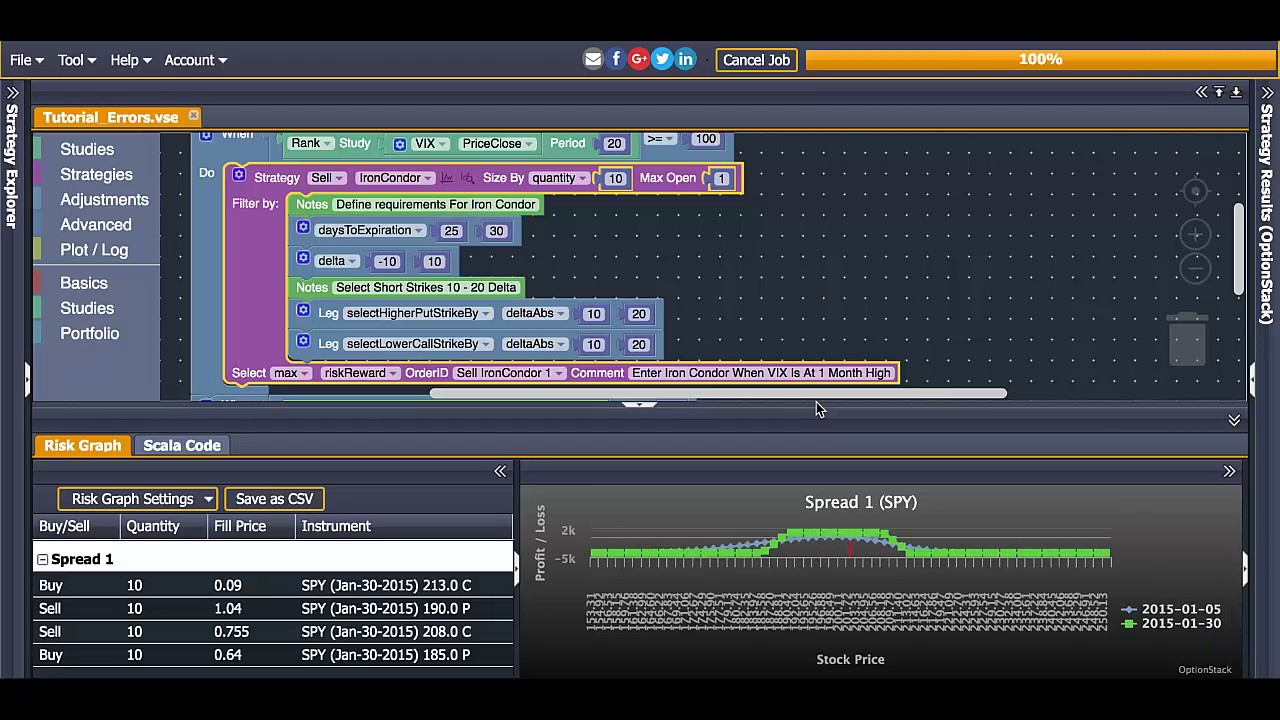This screenshot has height=720, width=1280.
Task: Expand the Strategy Results side panel
Action: pyautogui.click(x=1267, y=93)
